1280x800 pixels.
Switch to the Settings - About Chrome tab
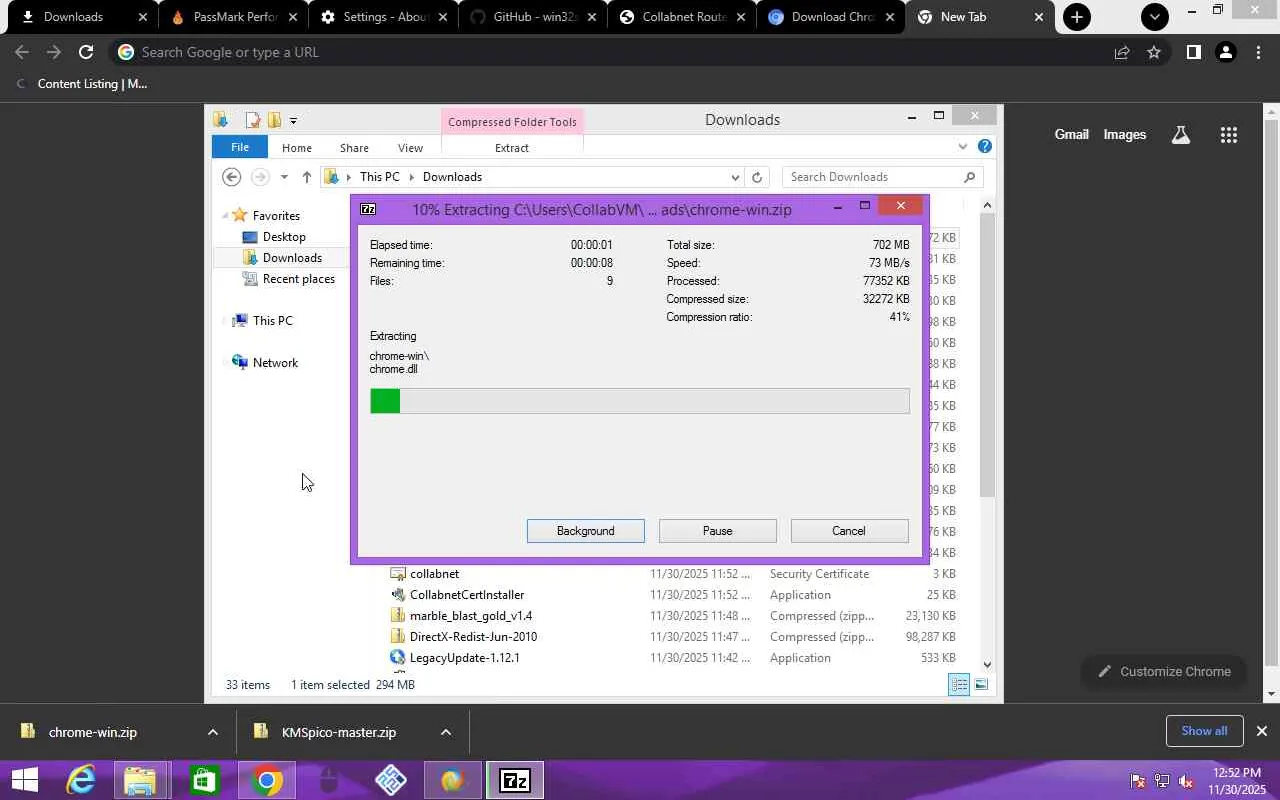(x=383, y=17)
